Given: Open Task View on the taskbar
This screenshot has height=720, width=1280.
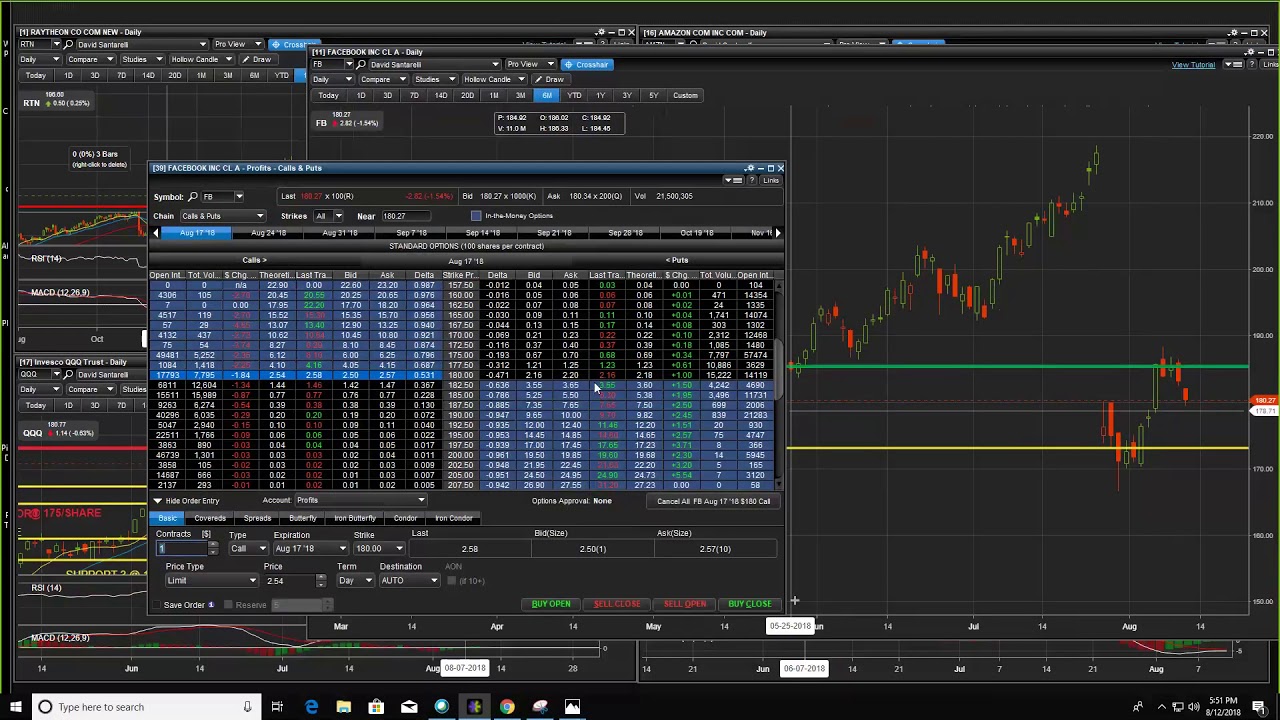Looking at the screenshot, I should (x=277, y=707).
